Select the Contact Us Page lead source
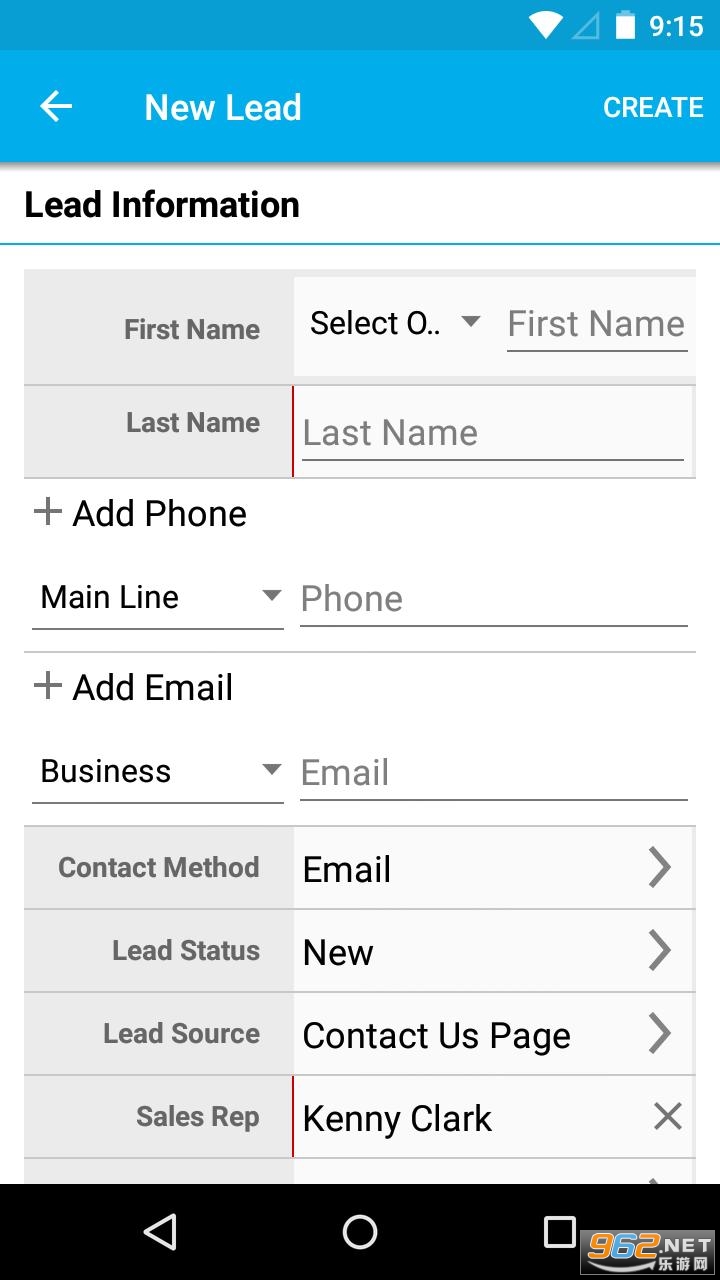The width and height of the screenshot is (720, 1280). [437, 1036]
